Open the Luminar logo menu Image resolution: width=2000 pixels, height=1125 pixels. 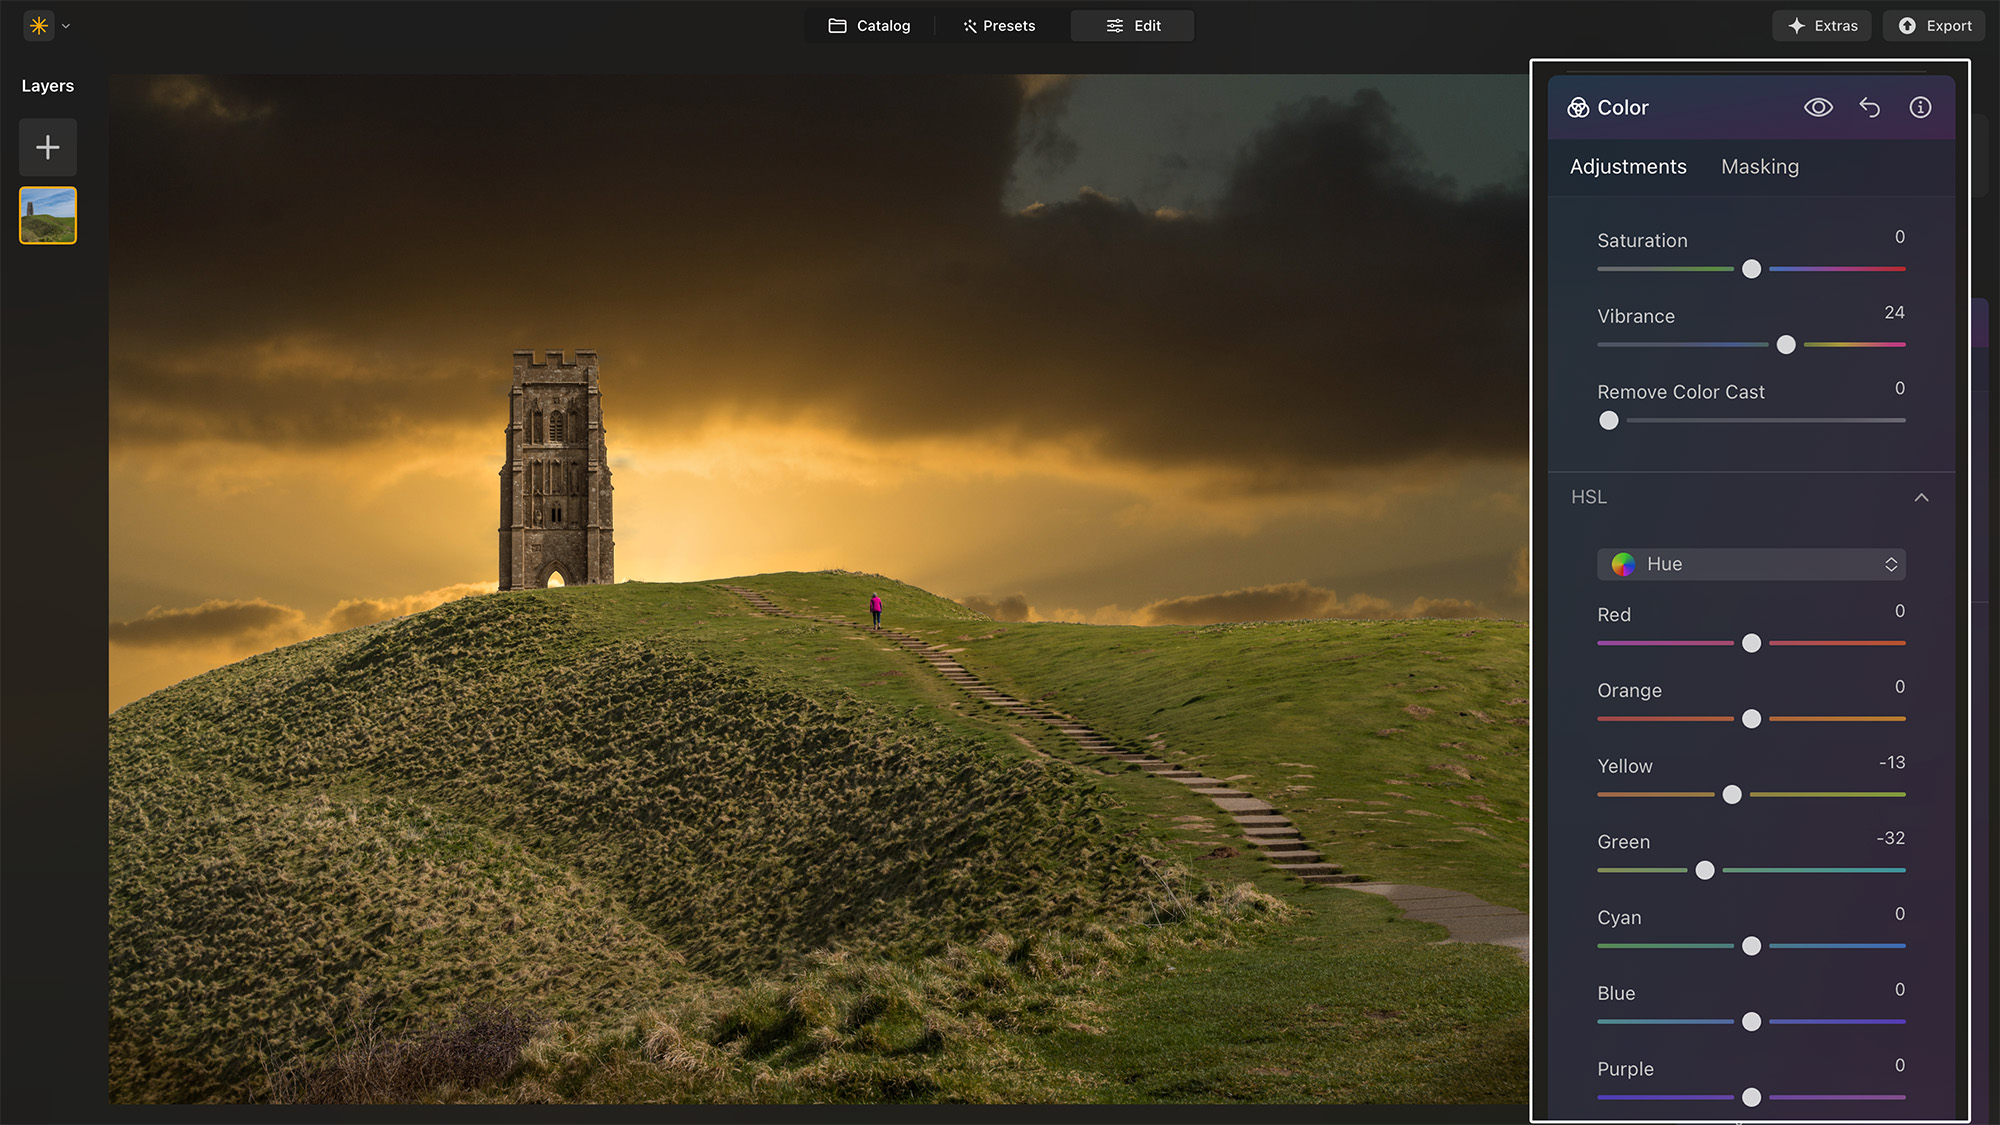[39, 26]
